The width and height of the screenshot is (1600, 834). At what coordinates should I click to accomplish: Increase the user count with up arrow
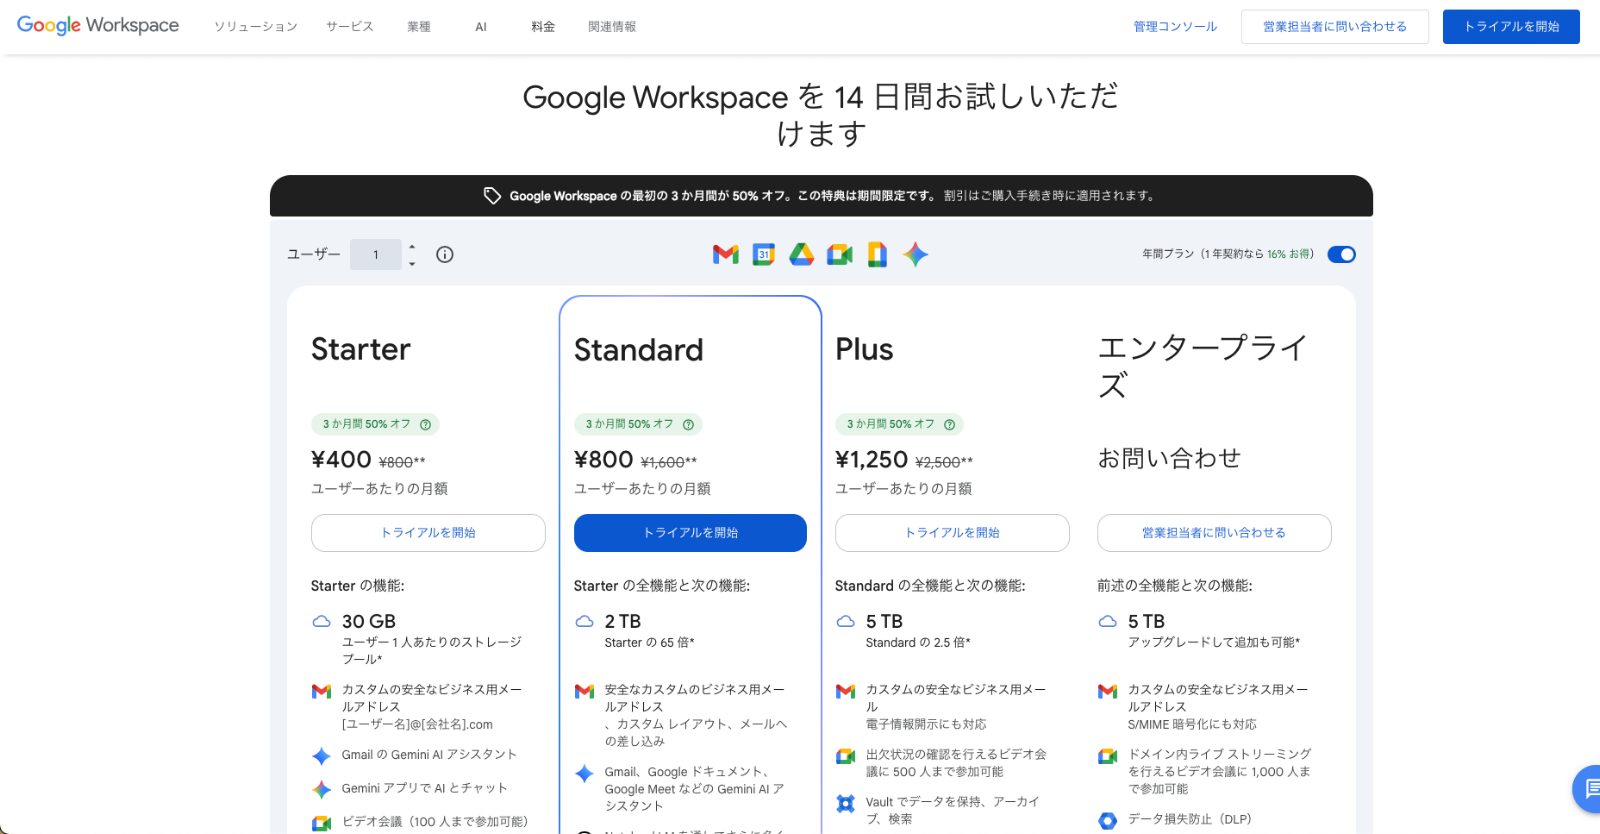click(x=412, y=247)
